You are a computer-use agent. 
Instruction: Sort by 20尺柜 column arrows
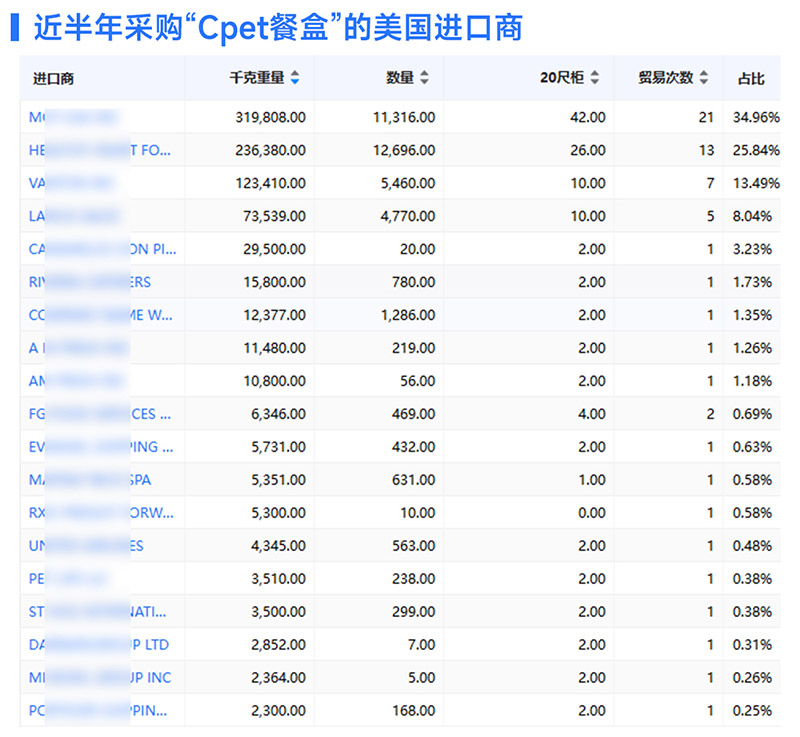pyautogui.click(x=595, y=78)
